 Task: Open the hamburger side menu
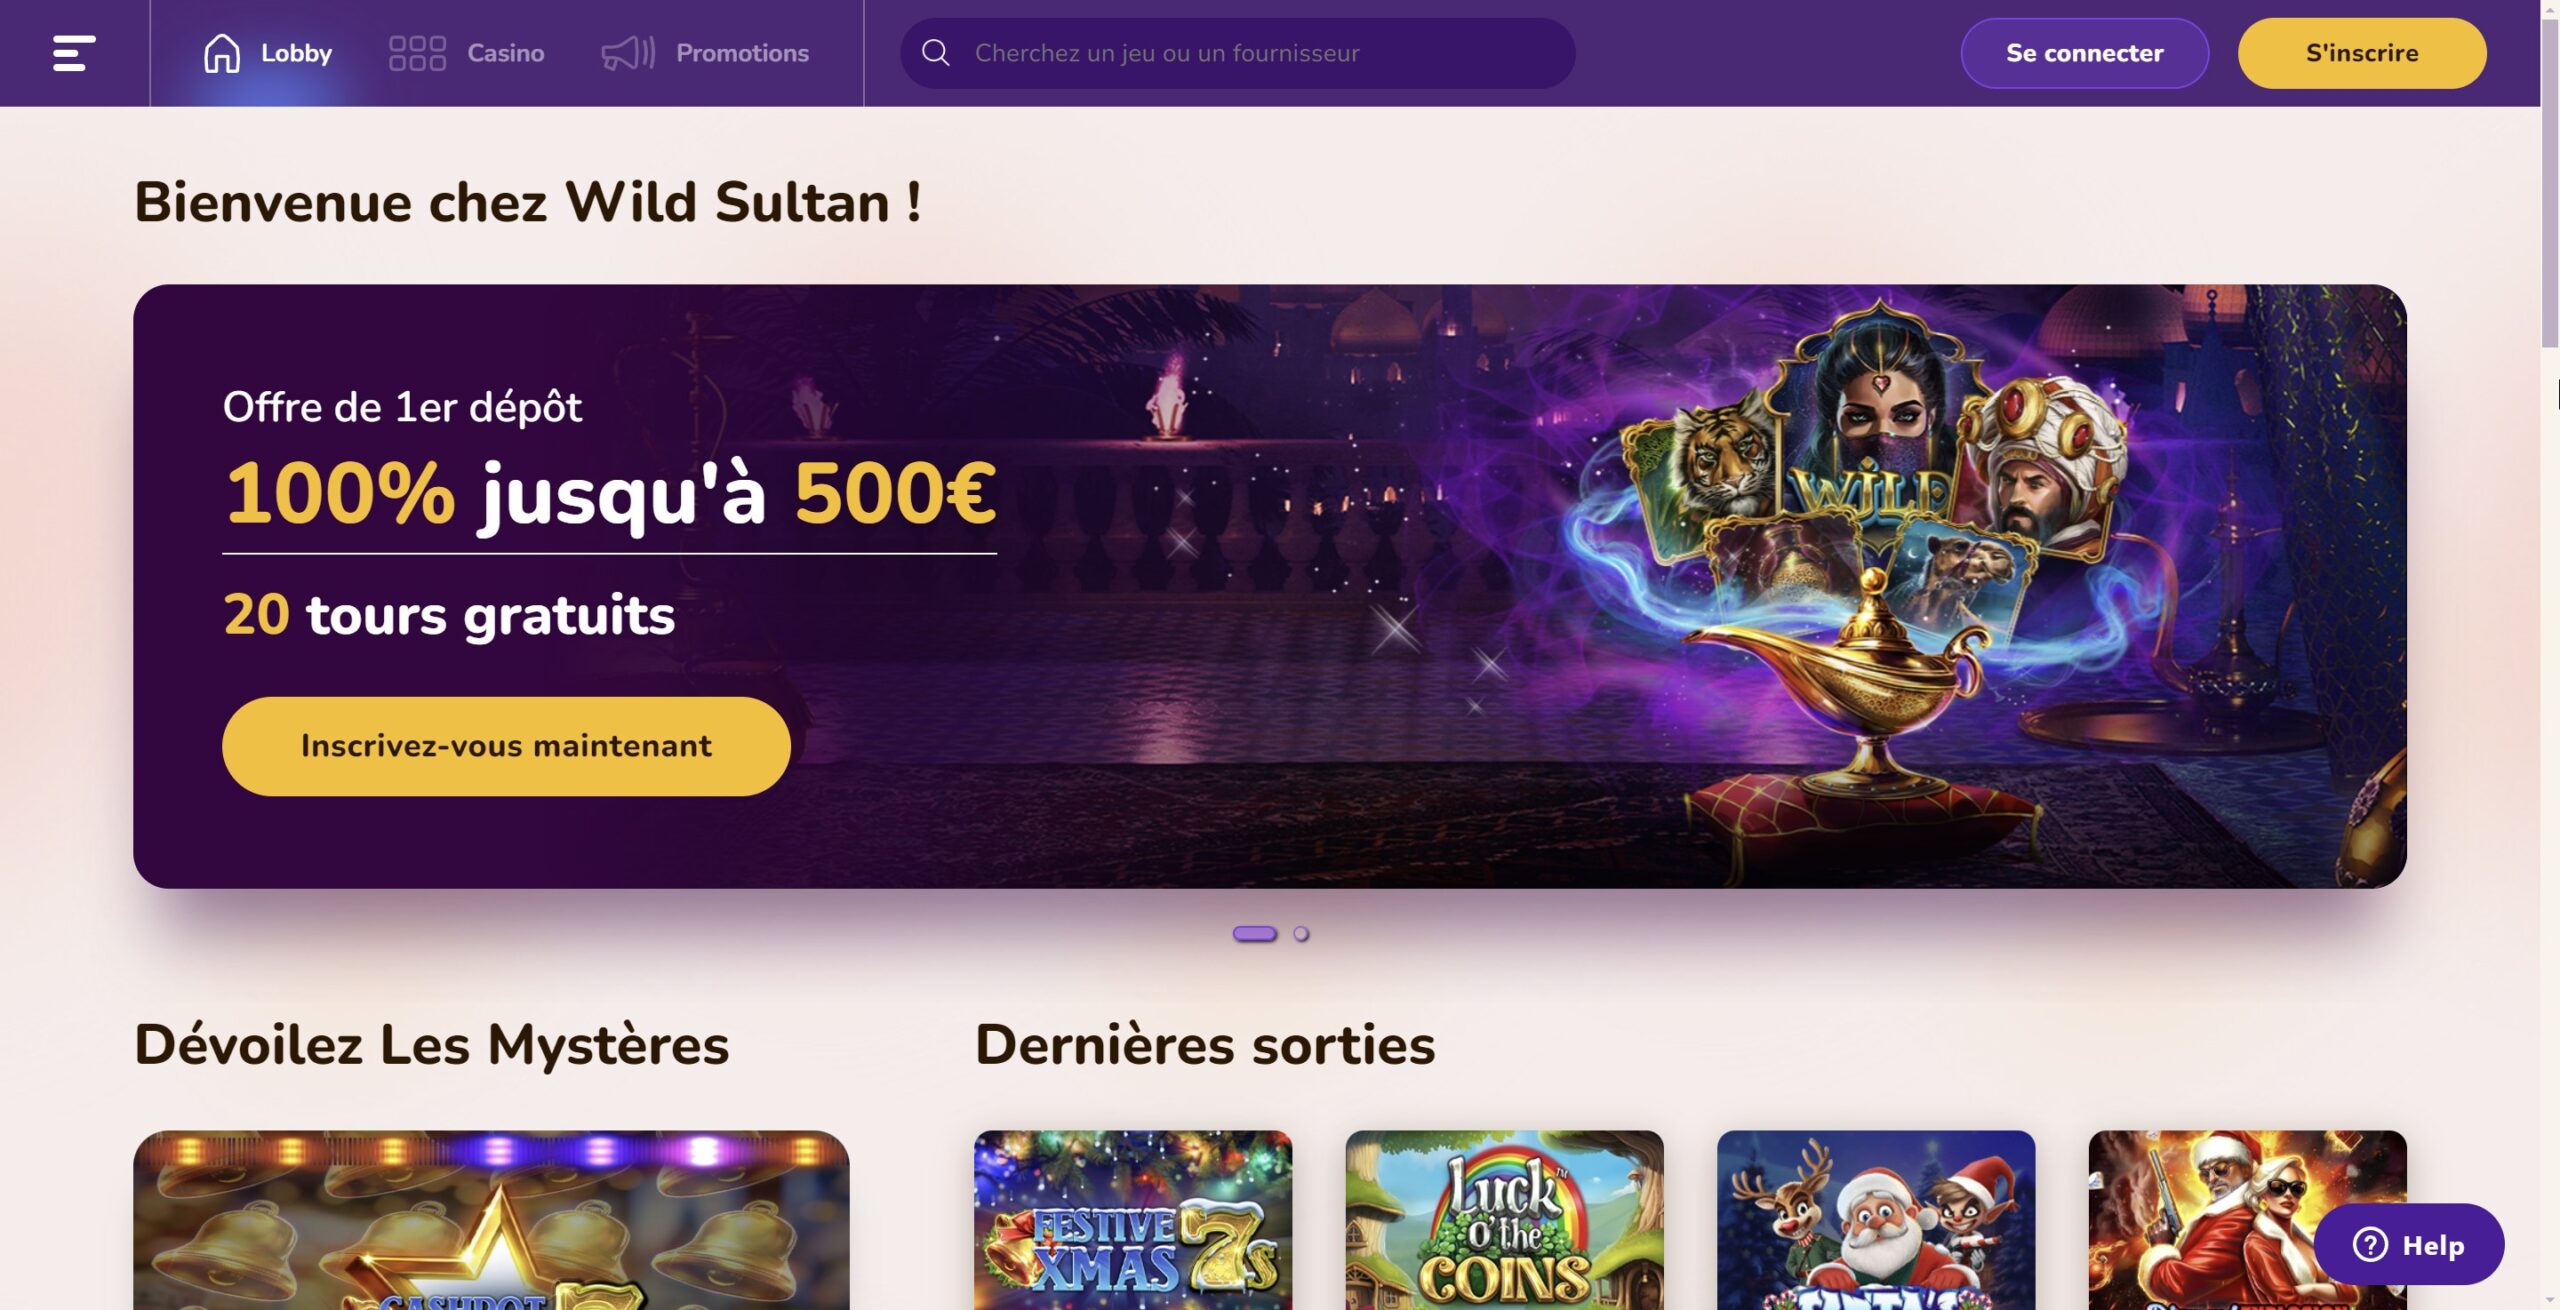tap(74, 53)
